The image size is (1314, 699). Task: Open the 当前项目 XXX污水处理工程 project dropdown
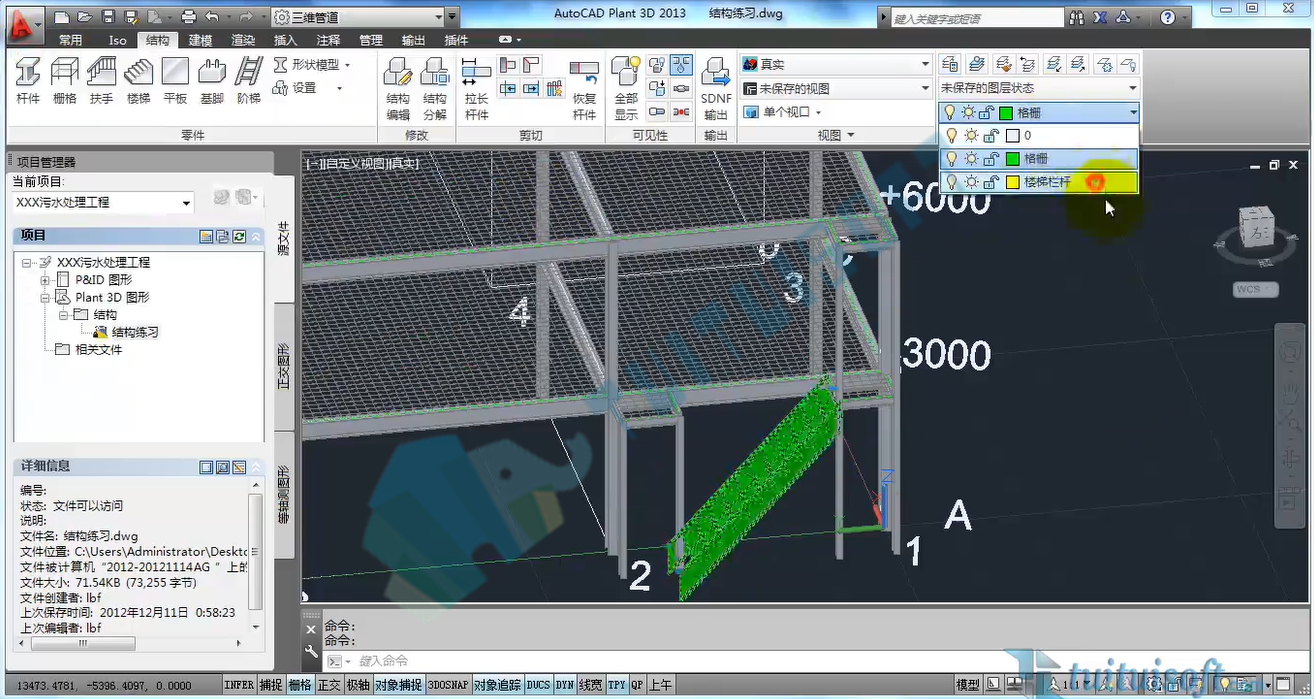(x=103, y=202)
